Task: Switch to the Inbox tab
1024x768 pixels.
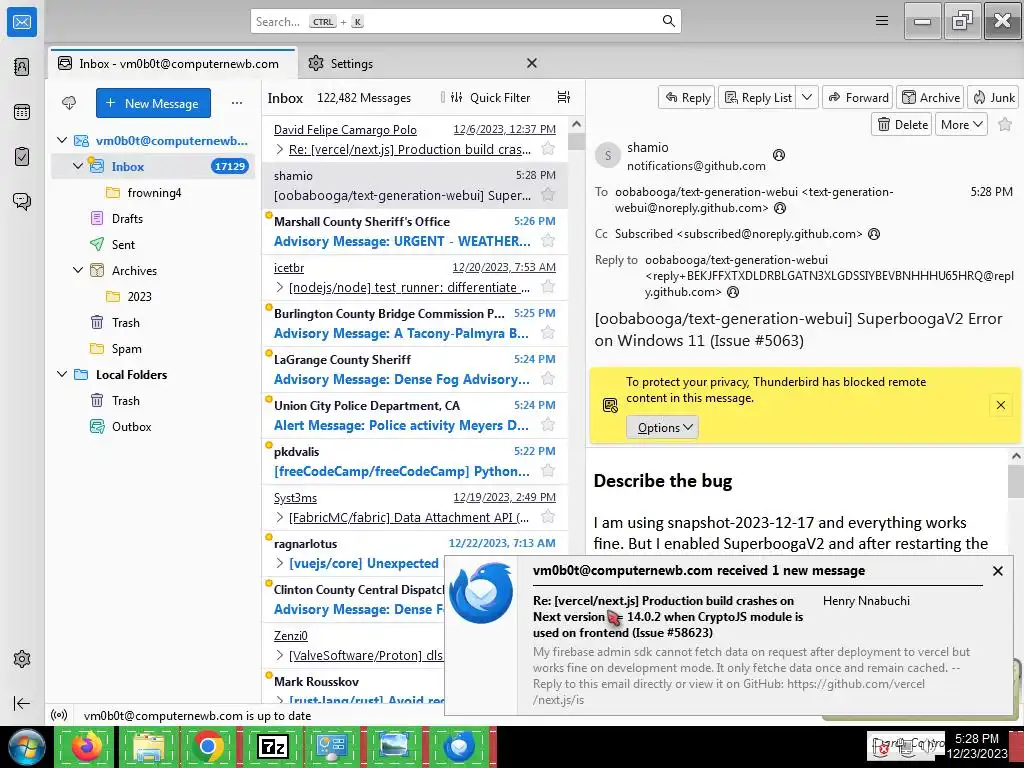Action: click(172, 63)
